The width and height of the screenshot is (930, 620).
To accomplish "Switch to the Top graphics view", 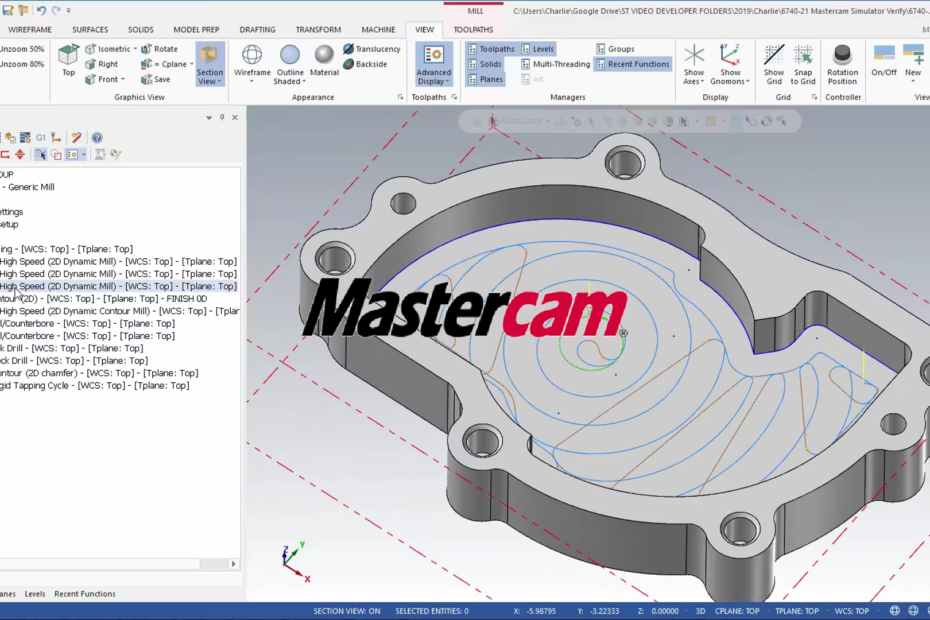I will [68, 61].
